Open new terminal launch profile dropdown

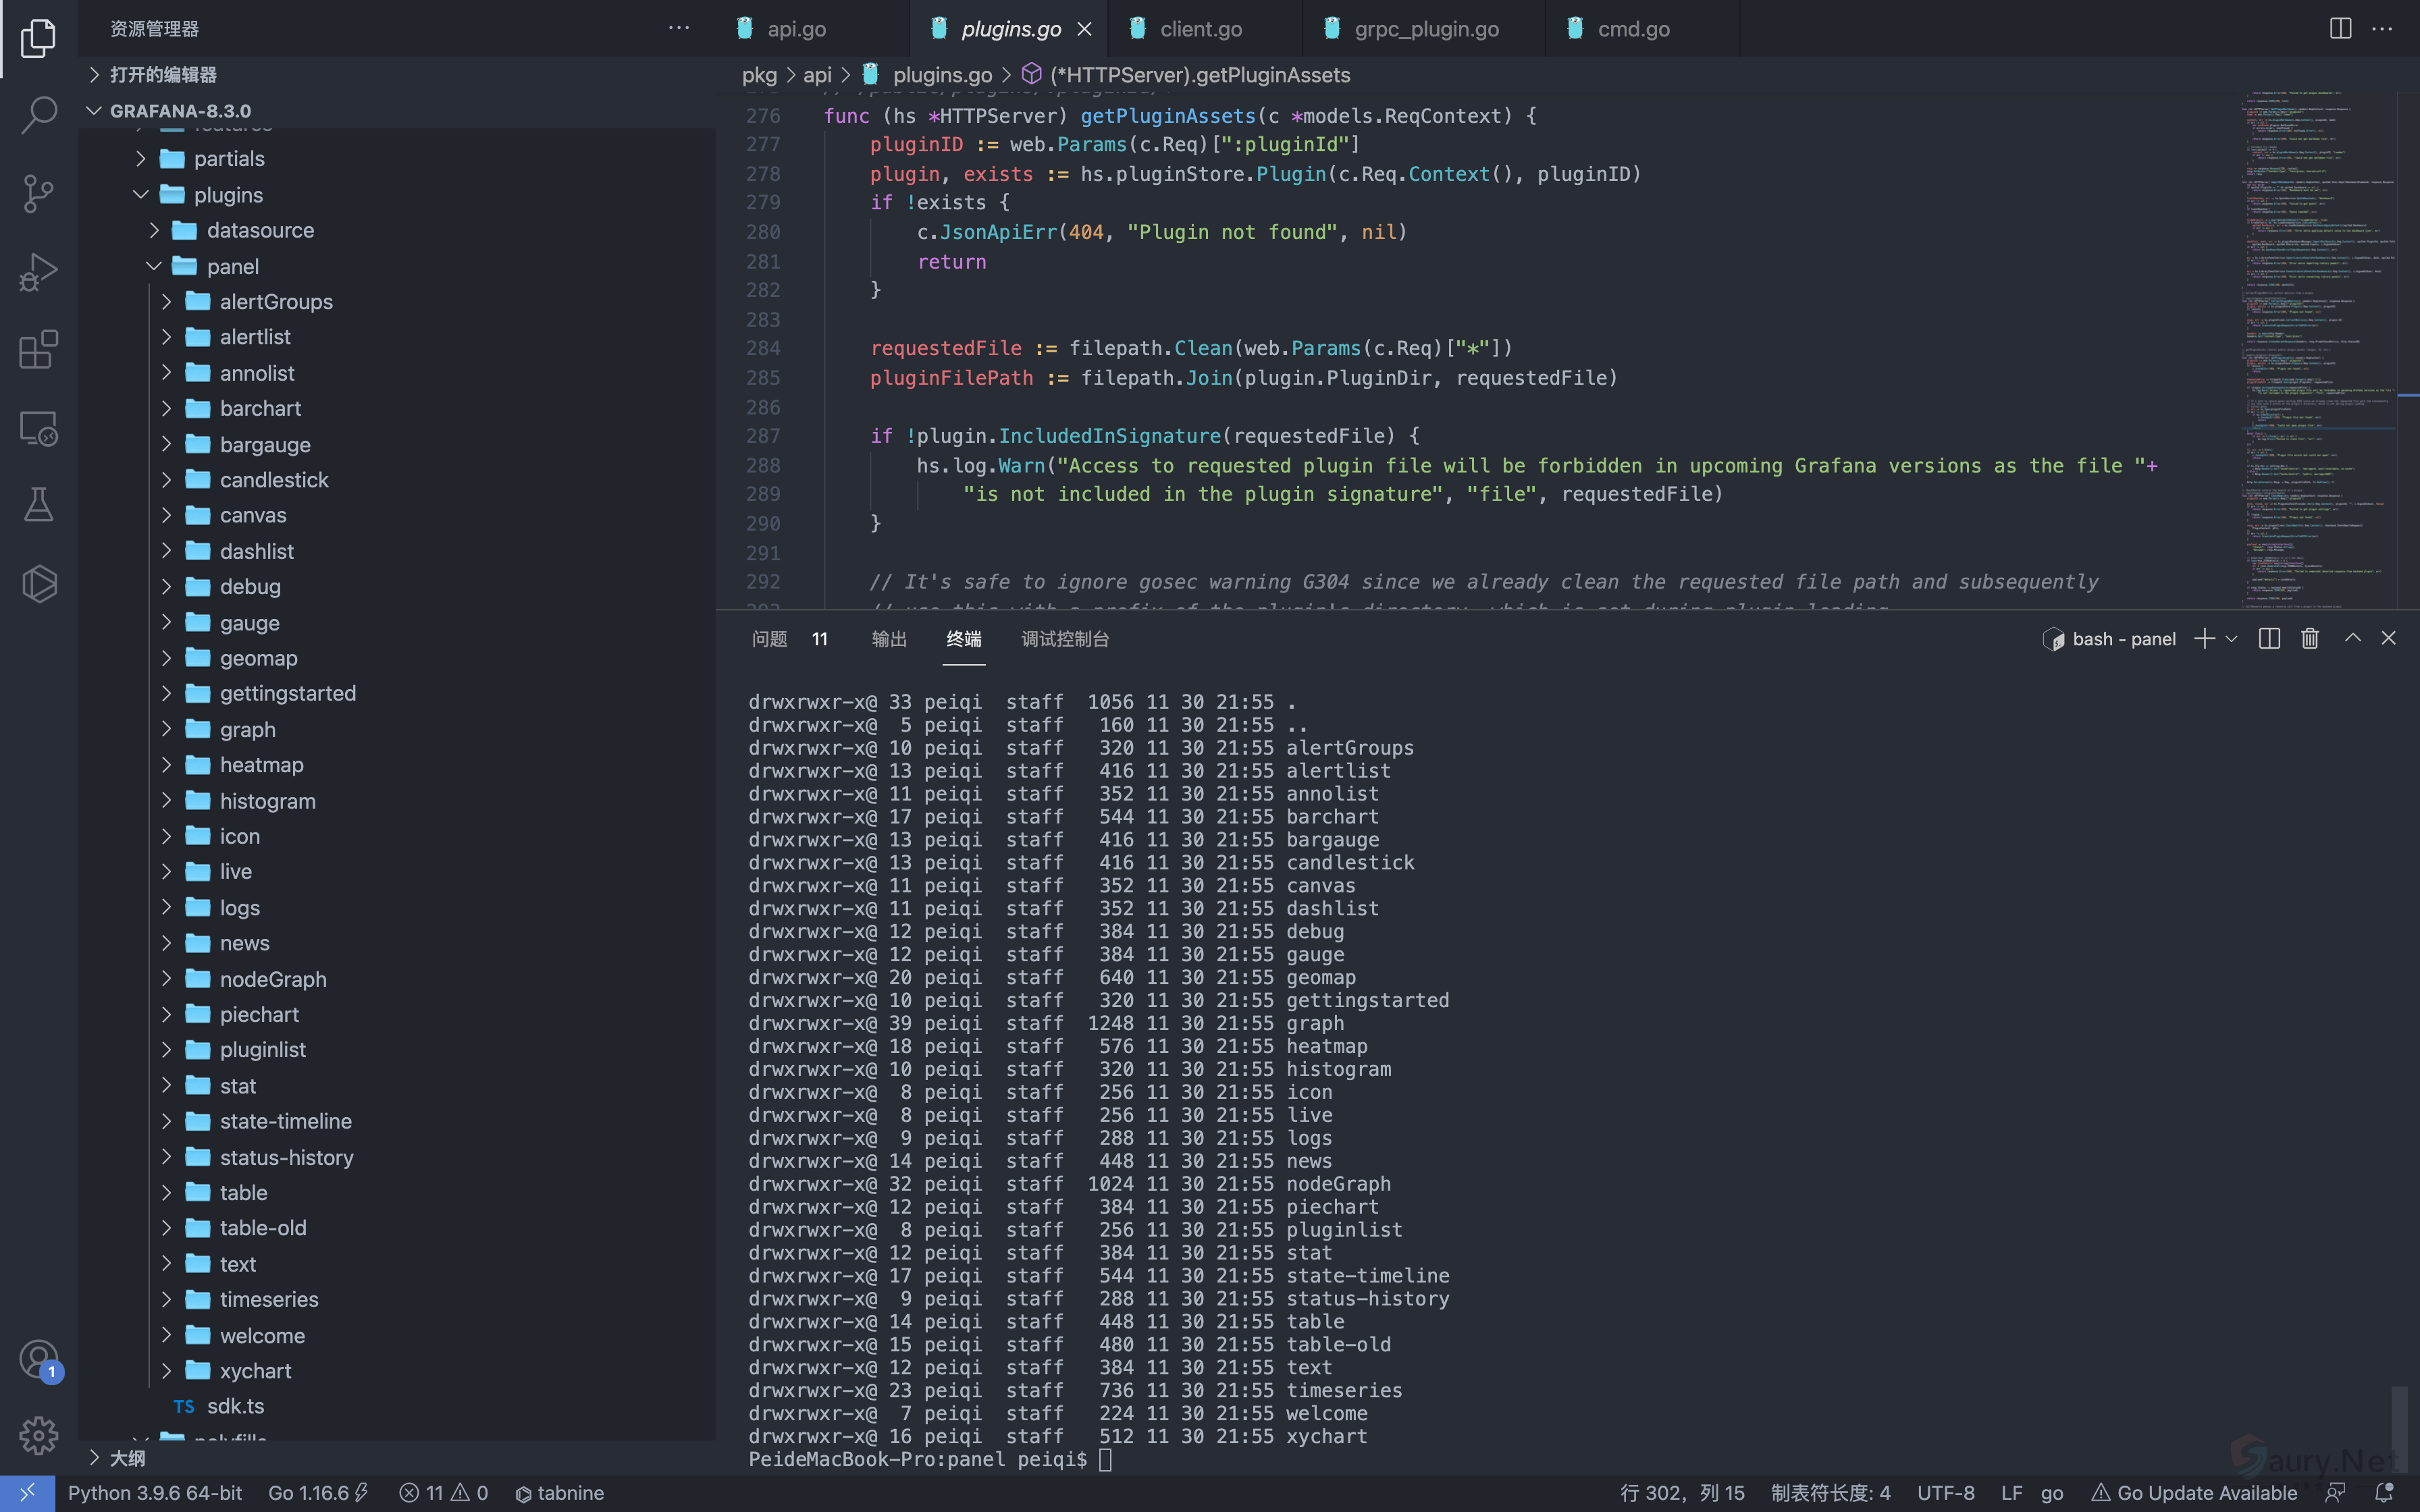coord(2232,639)
